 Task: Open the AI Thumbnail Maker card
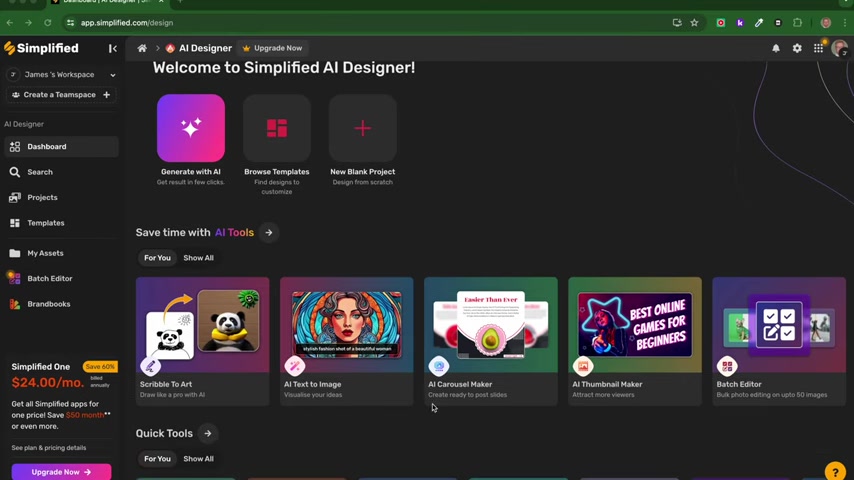[x=634, y=340]
